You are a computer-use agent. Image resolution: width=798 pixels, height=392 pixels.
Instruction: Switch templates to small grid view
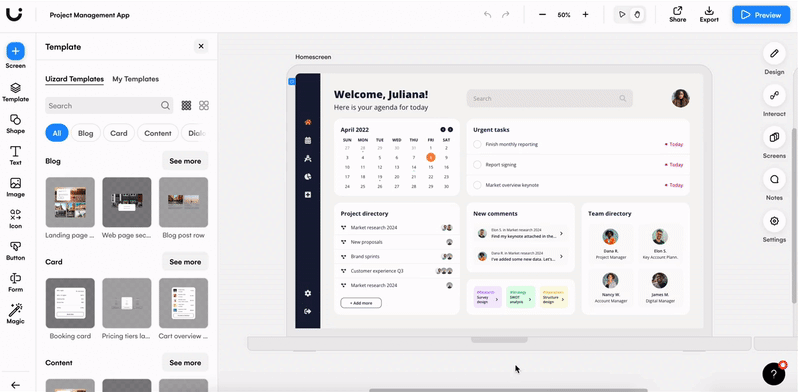pyautogui.click(x=186, y=105)
